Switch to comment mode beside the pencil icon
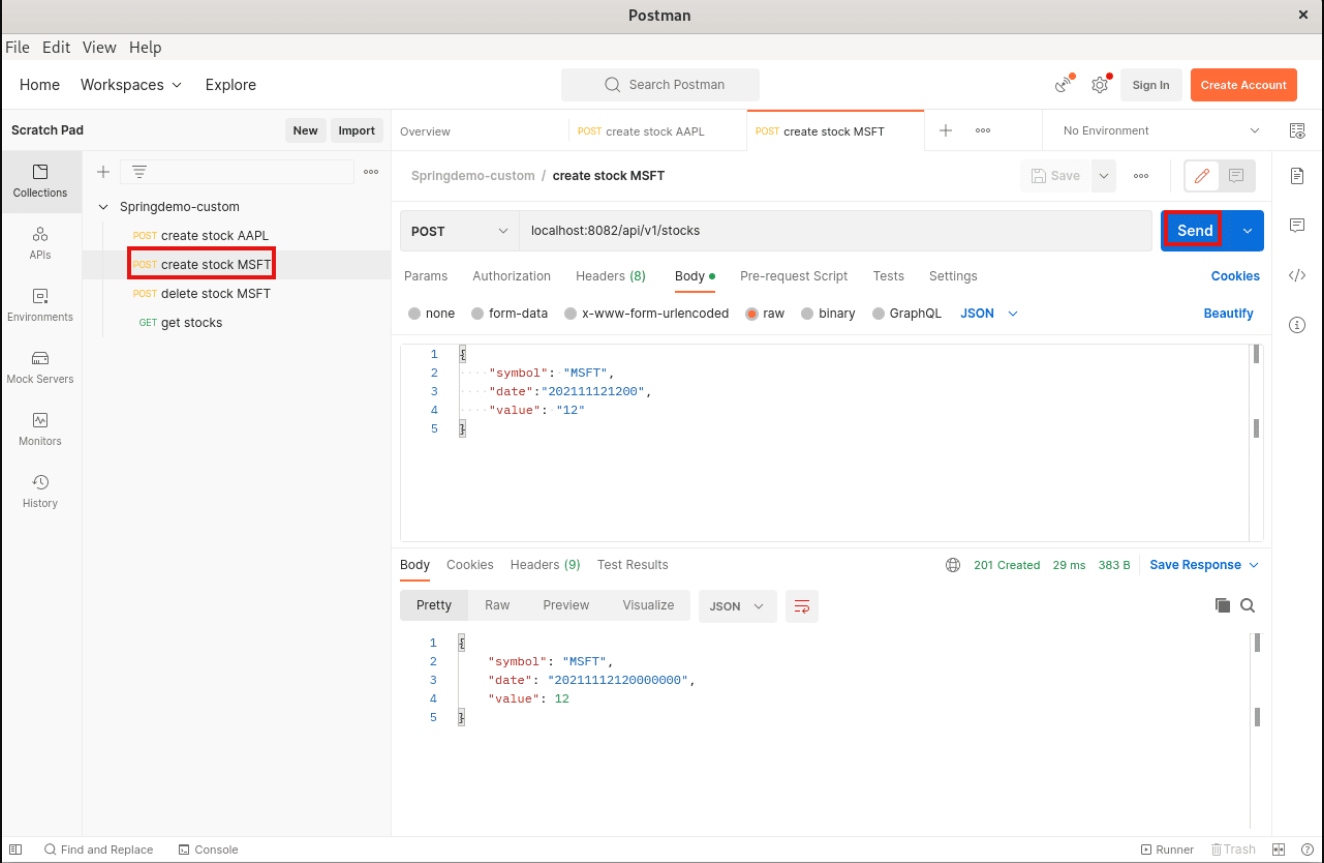The height and width of the screenshot is (863, 1324). [x=1236, y=176]
